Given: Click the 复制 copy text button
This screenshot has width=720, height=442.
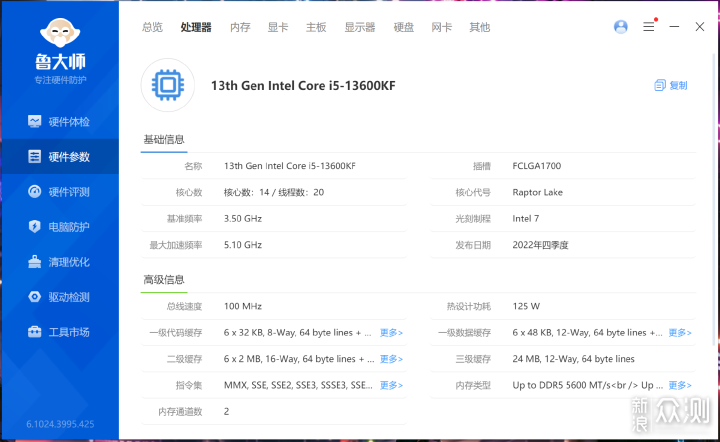Looking at the screenshot, I should coord(678,85).
